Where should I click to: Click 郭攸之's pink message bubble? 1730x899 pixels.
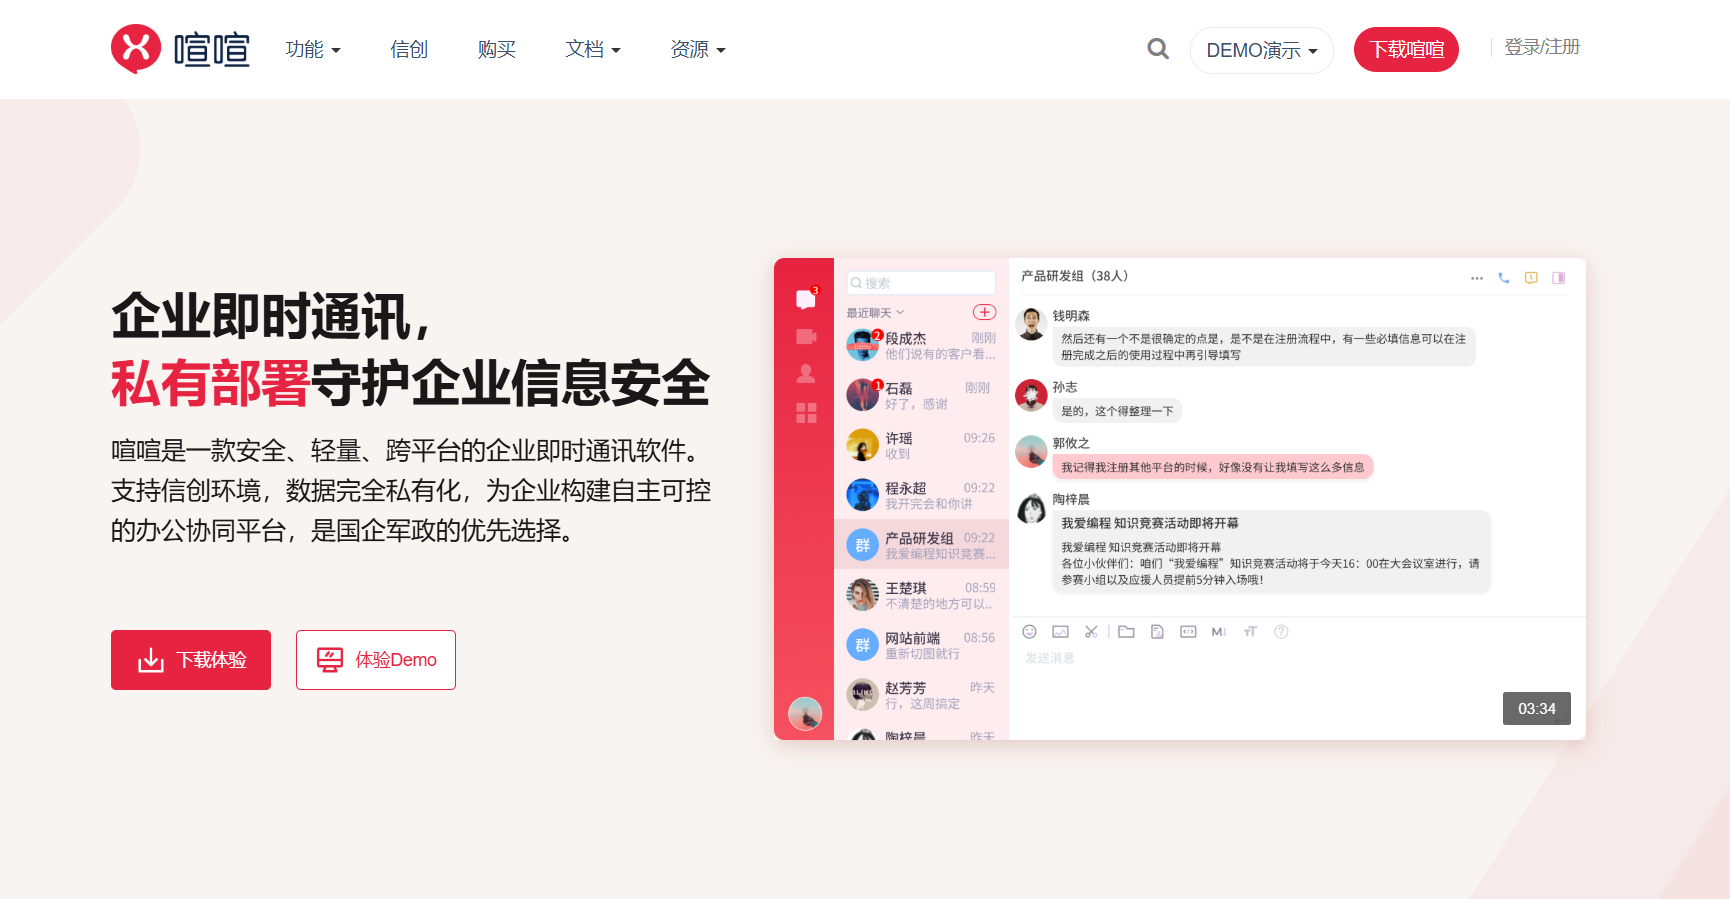click(x=1213, y=467)
